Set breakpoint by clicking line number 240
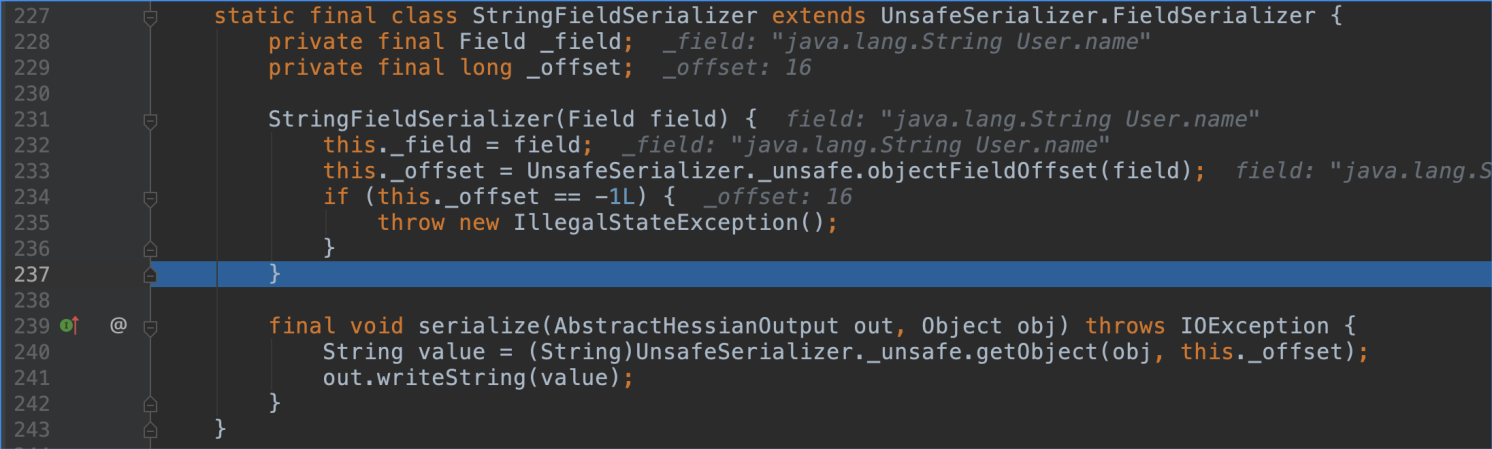Screen dimensions: 1492x449 (31, 352)
